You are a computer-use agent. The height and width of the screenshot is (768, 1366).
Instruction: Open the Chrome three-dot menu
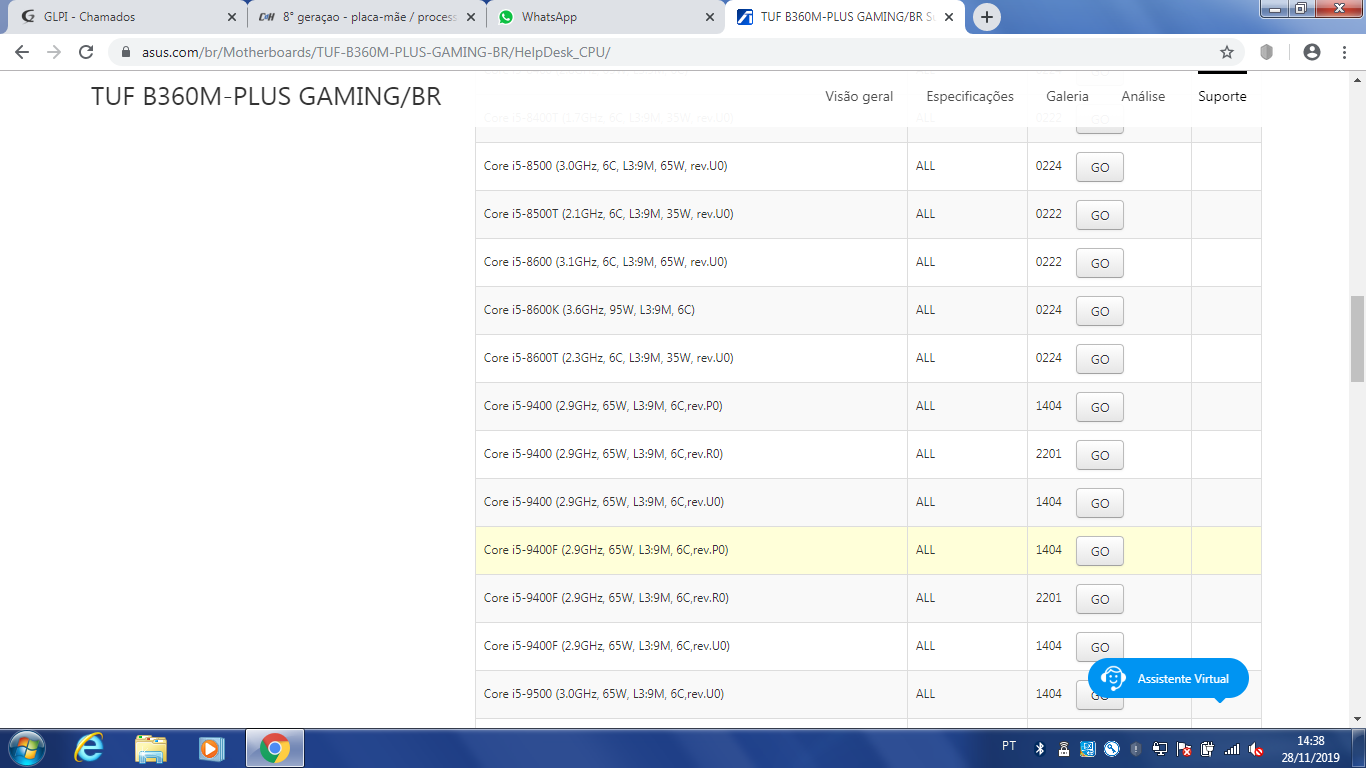pos(1344,52)
